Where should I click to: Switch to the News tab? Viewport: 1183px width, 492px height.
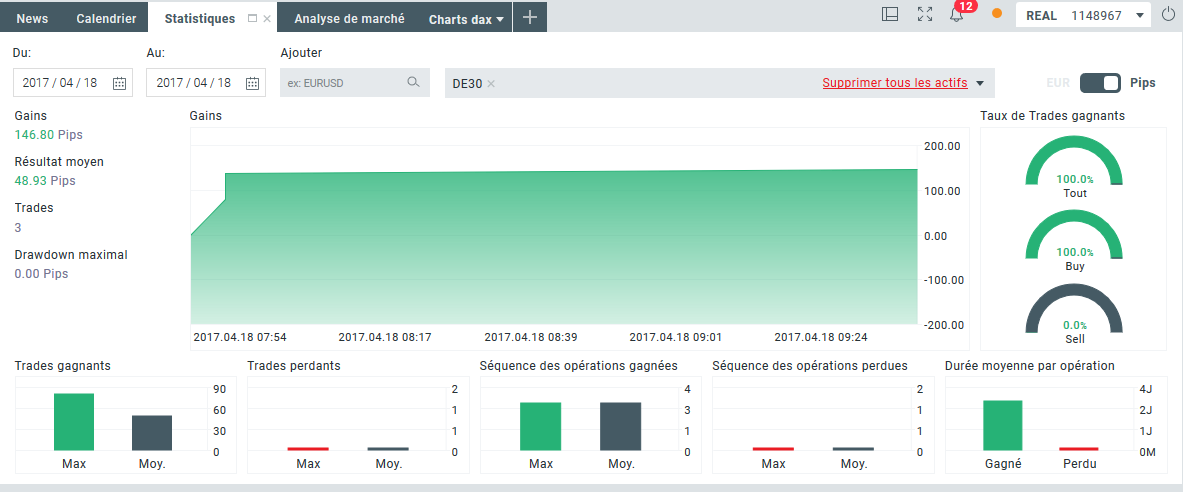[x=32, y=19]
